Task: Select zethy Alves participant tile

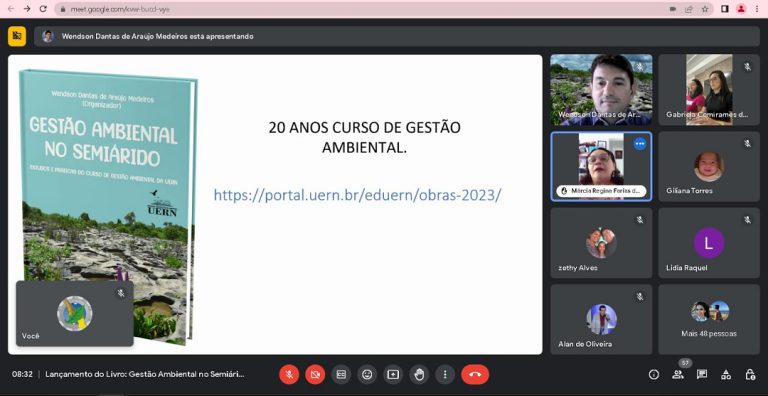Action: [601, 243]
